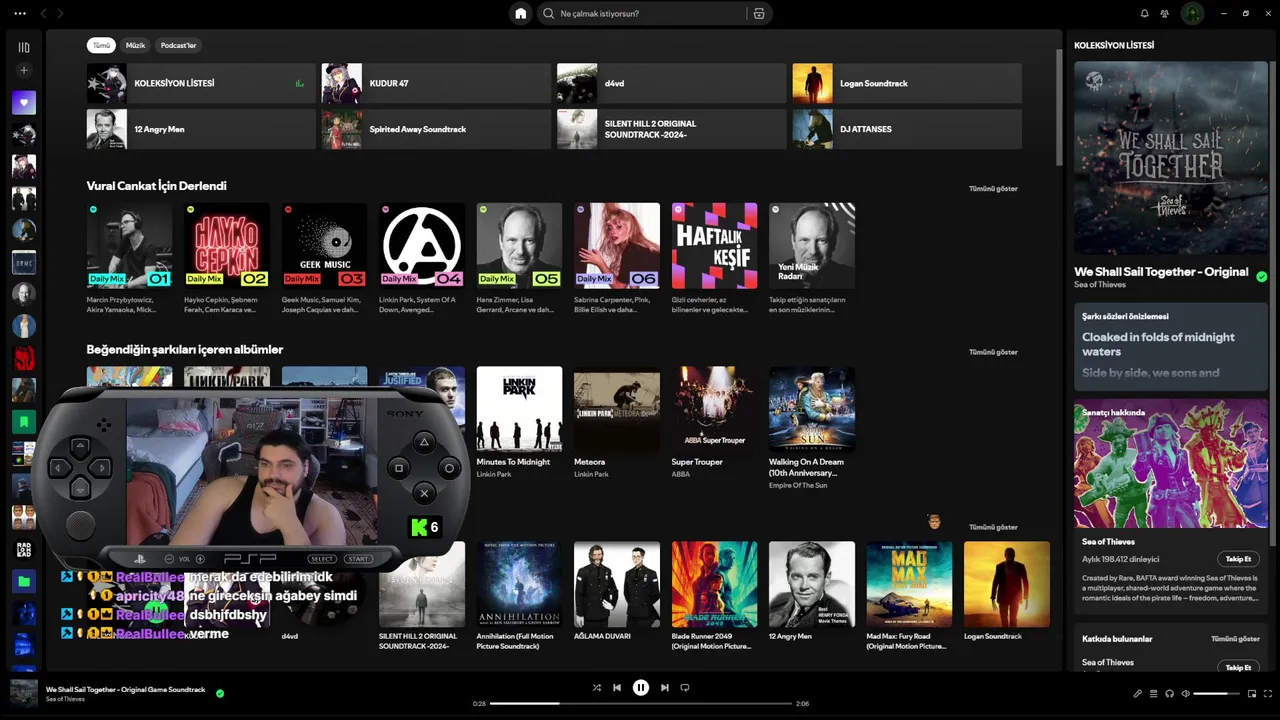
Task: Open the DJ ATTANSES shortcut tile
Action: (907, 129)
